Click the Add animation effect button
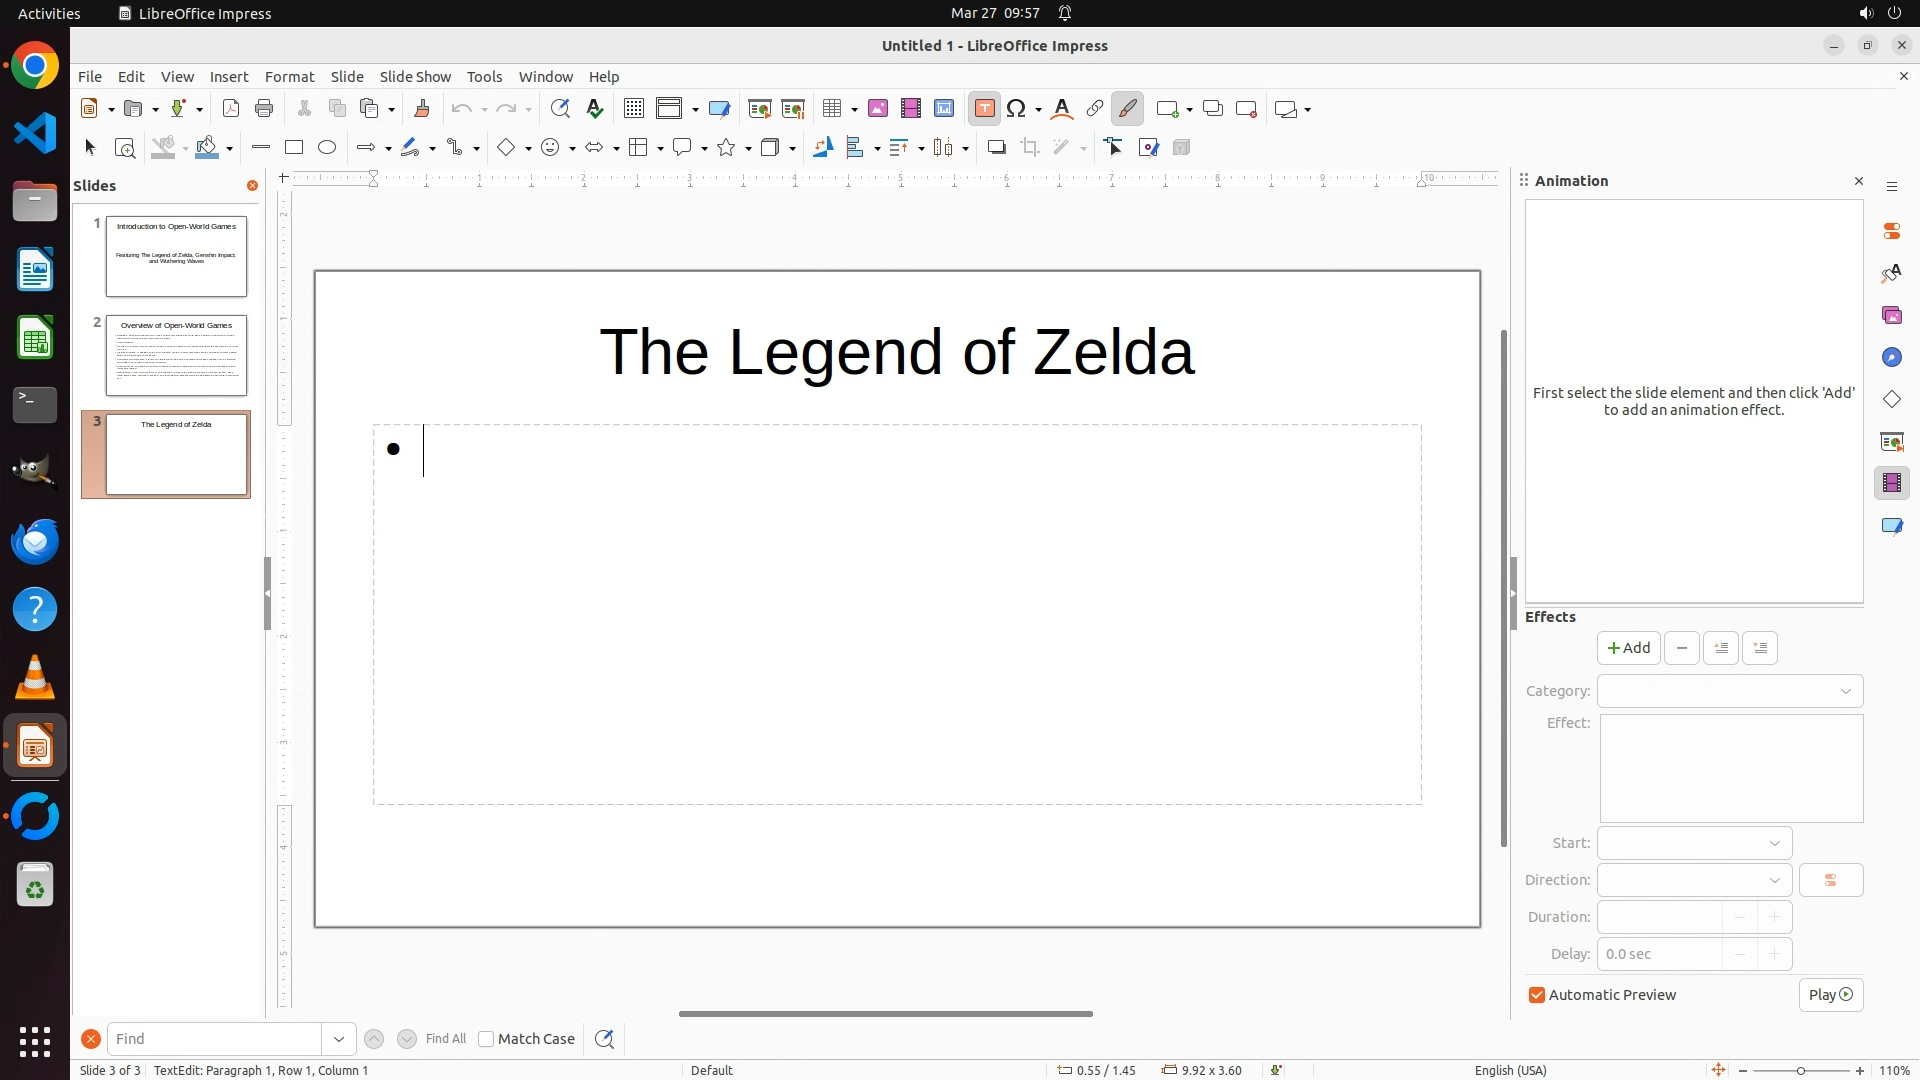The image size is (1920, 1080). coord(1628,648)
